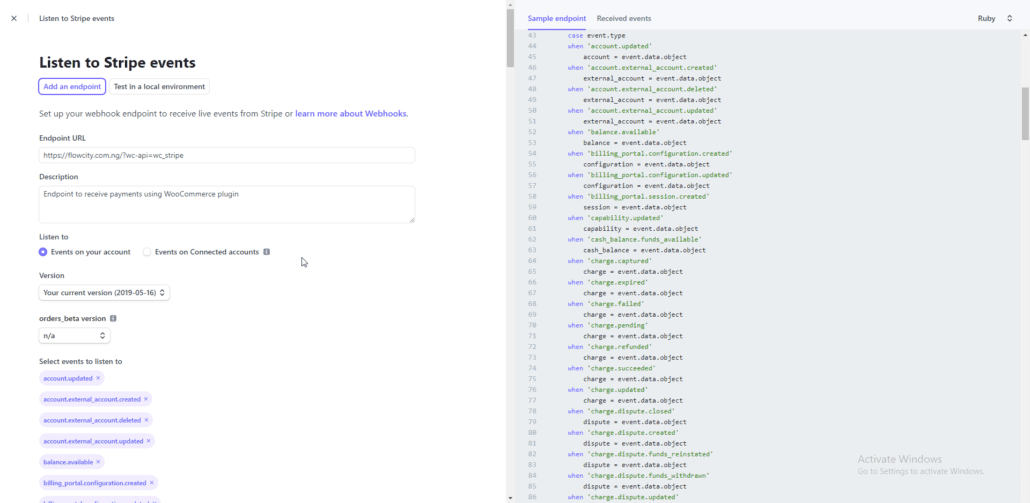Click code line when 'charge.refunded'
This screenshot has width=1030, height=503.
point(610,347)
